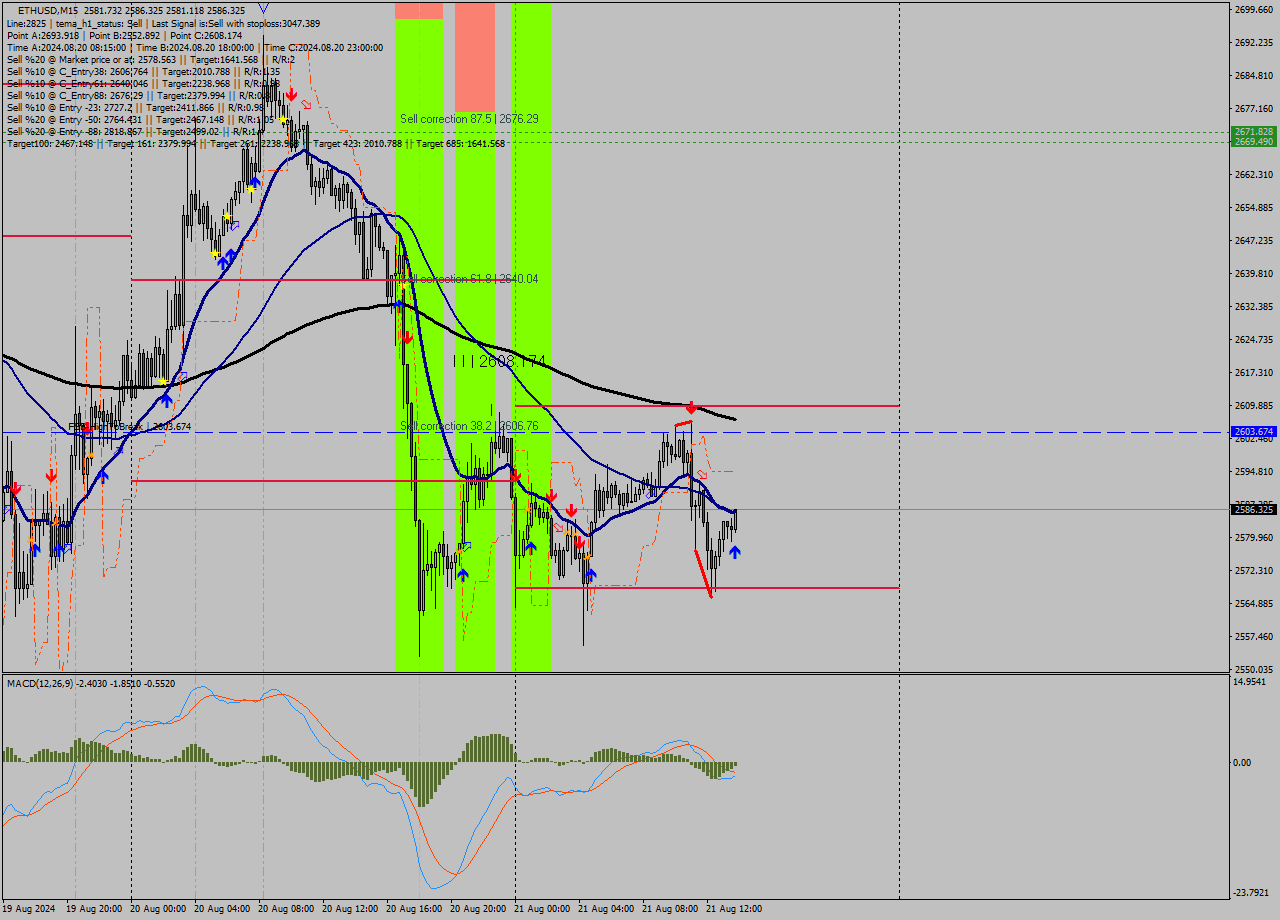
Task: Select the 'Sell %10 @ Entry -23' line
Action: pos(136,107)
